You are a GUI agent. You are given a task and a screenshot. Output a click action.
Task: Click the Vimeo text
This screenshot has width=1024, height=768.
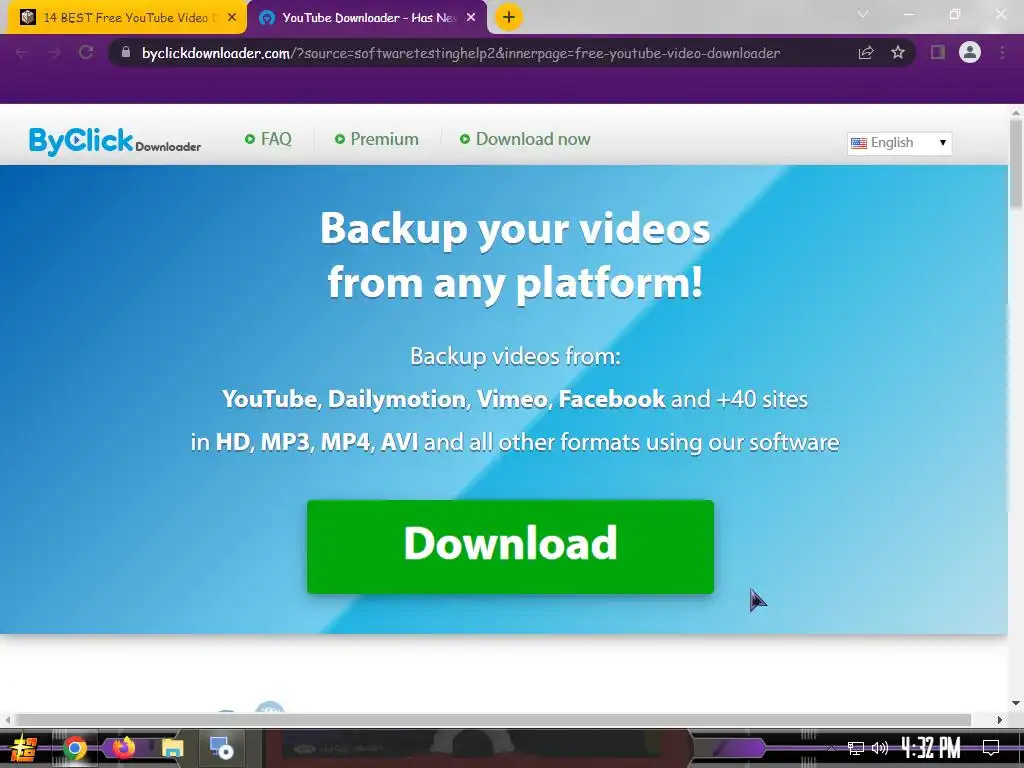[x=512, y=399]
